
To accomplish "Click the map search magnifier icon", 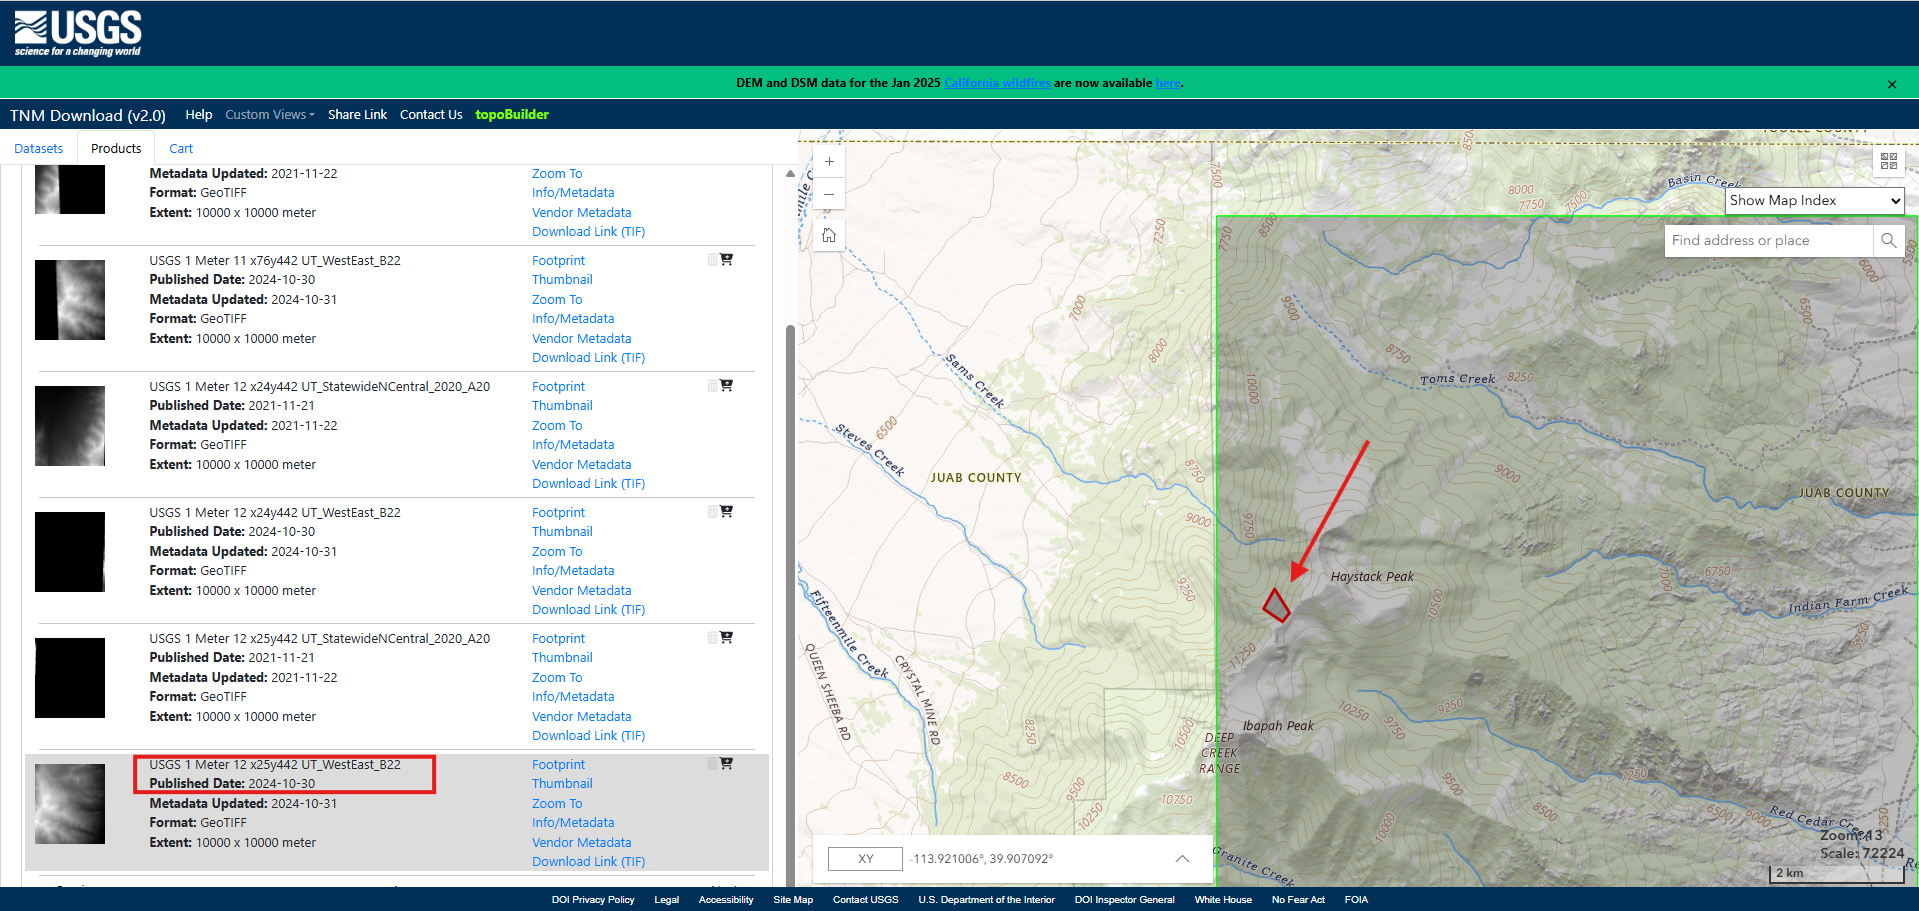I will (1888, 241).
